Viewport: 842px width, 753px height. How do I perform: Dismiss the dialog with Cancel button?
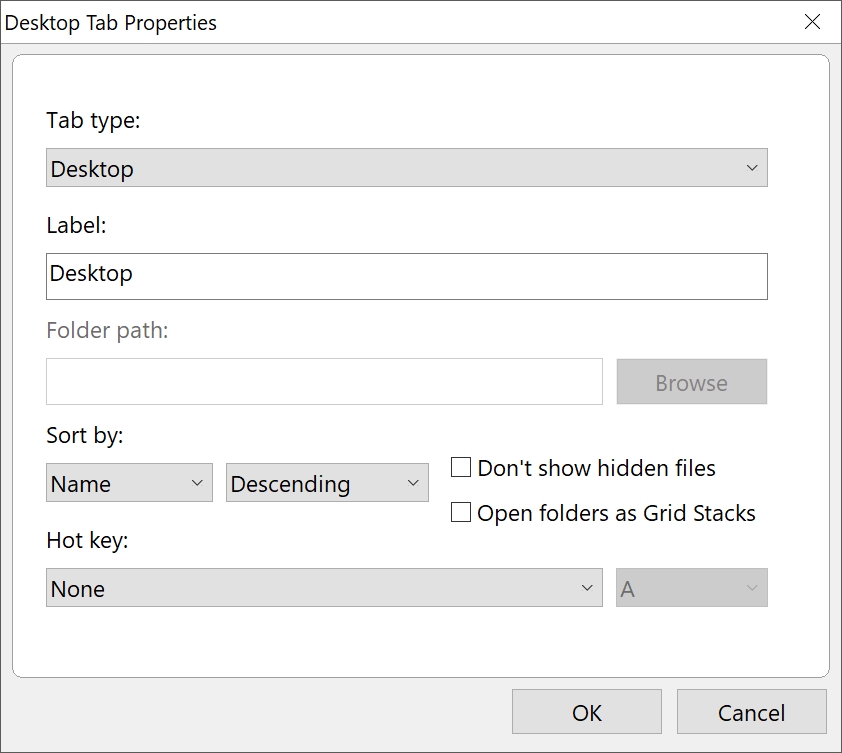pyautogui.click(x=751, y=712)
